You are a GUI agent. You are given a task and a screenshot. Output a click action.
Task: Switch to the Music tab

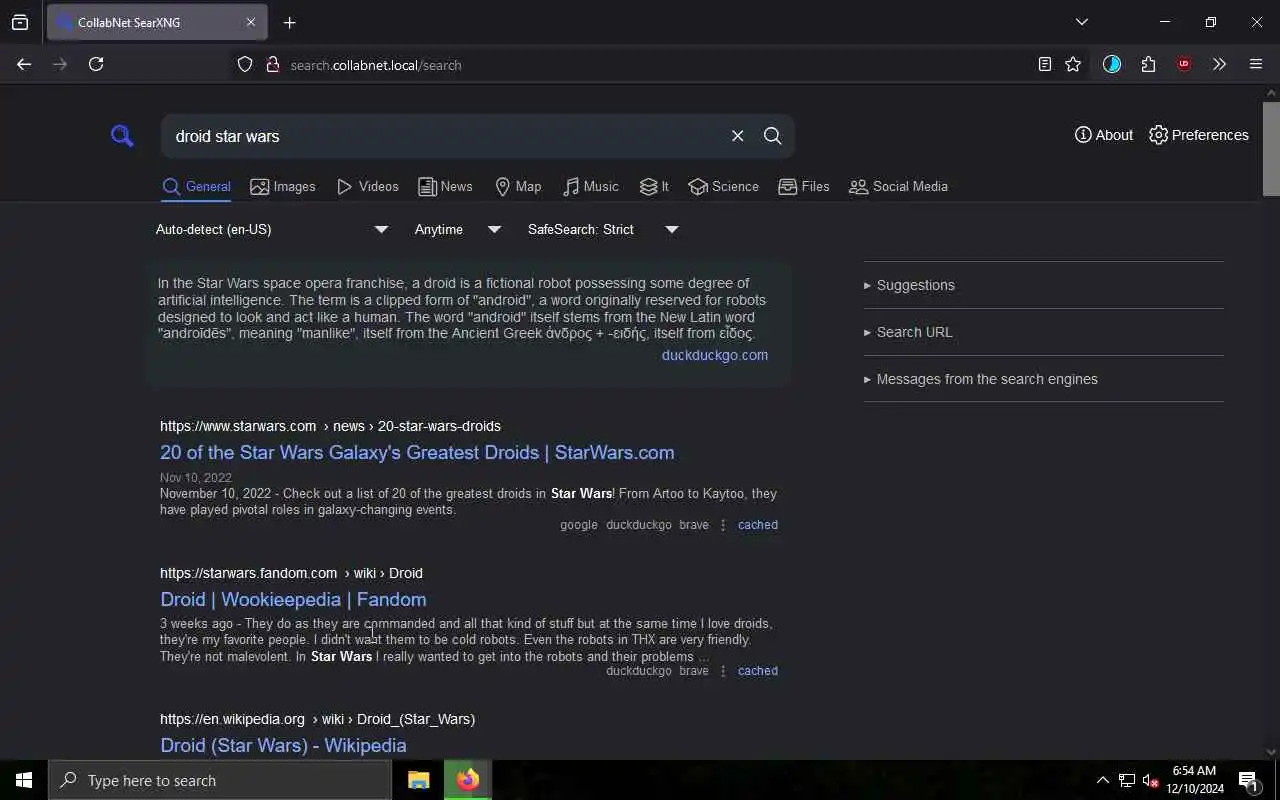pos(590,187)
